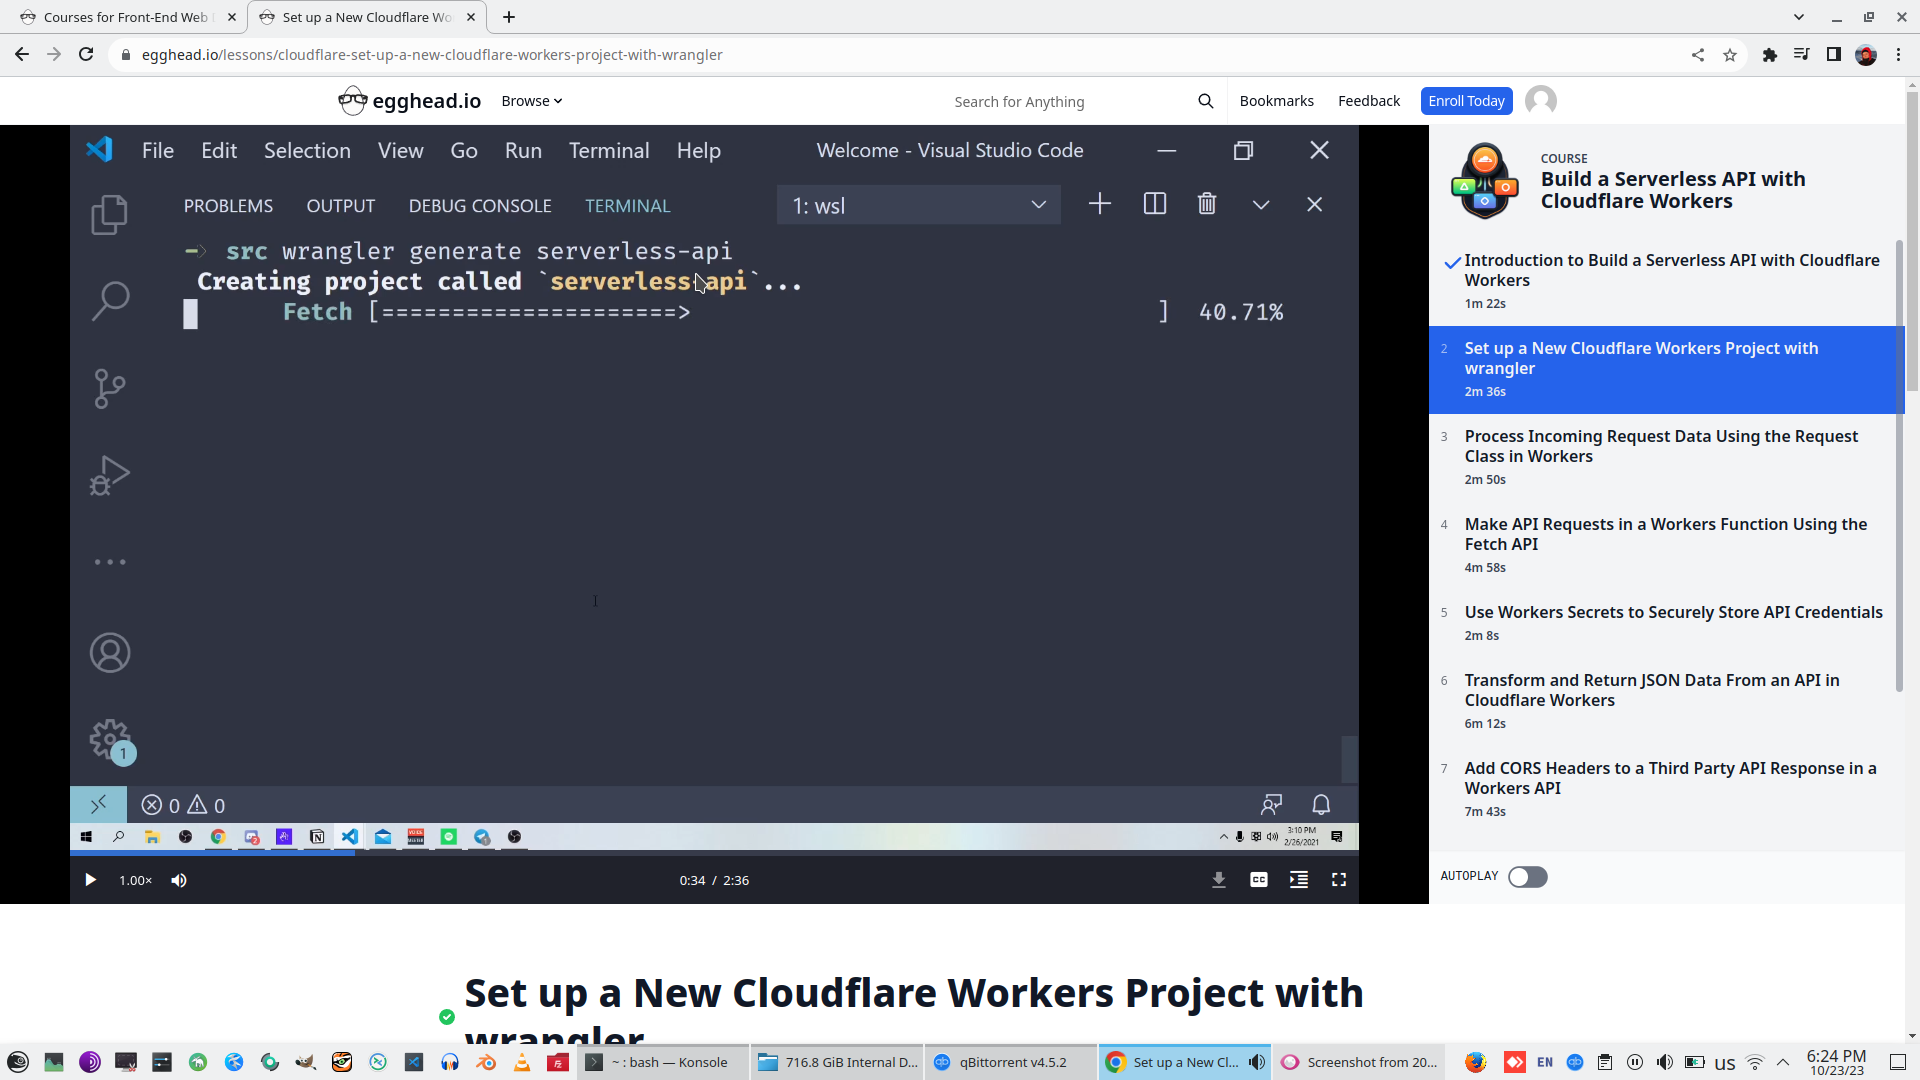Viewport: 1920px width, 1080px height.
Task: Mute the video player volume
Action: [x=179, y=880]
